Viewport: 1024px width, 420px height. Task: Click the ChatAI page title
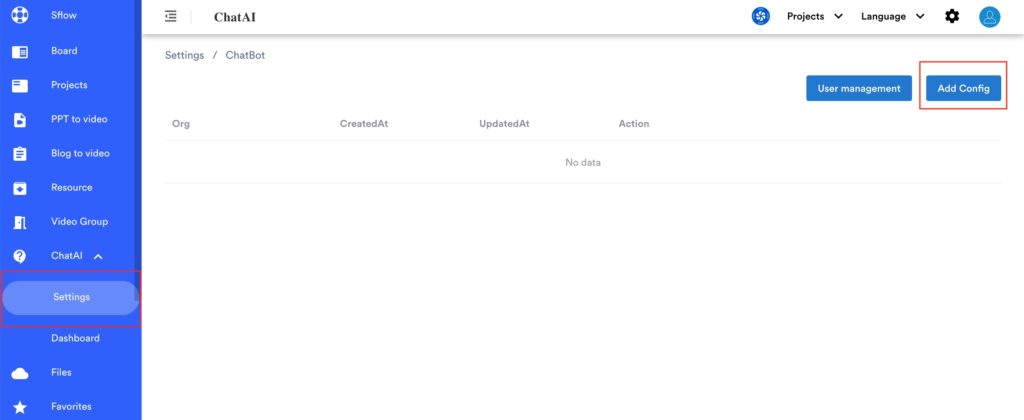click(234, 17)
